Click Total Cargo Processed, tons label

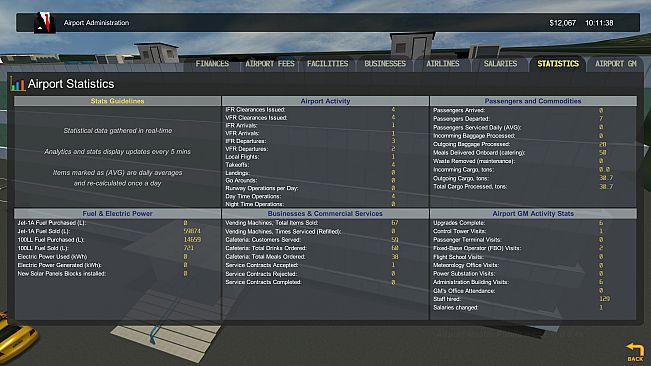coord(470,187)
